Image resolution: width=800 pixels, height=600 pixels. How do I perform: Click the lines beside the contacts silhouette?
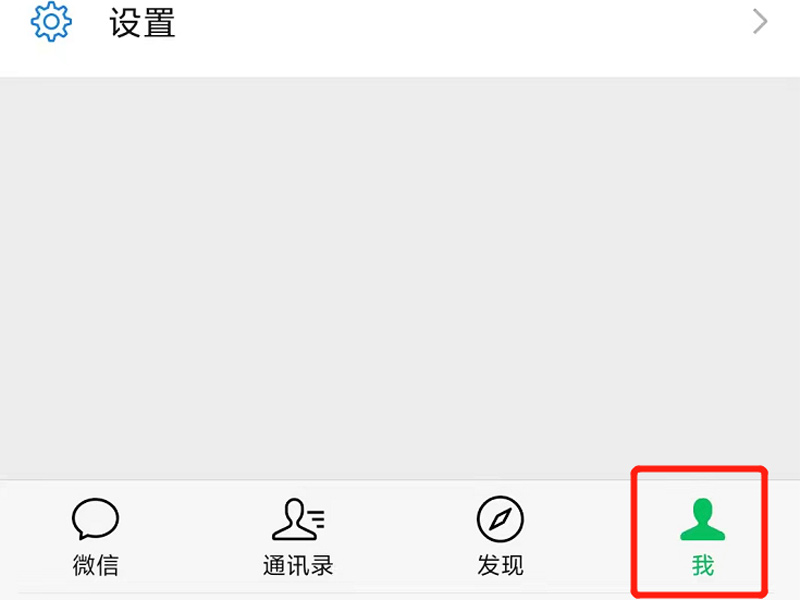point(317,520)
